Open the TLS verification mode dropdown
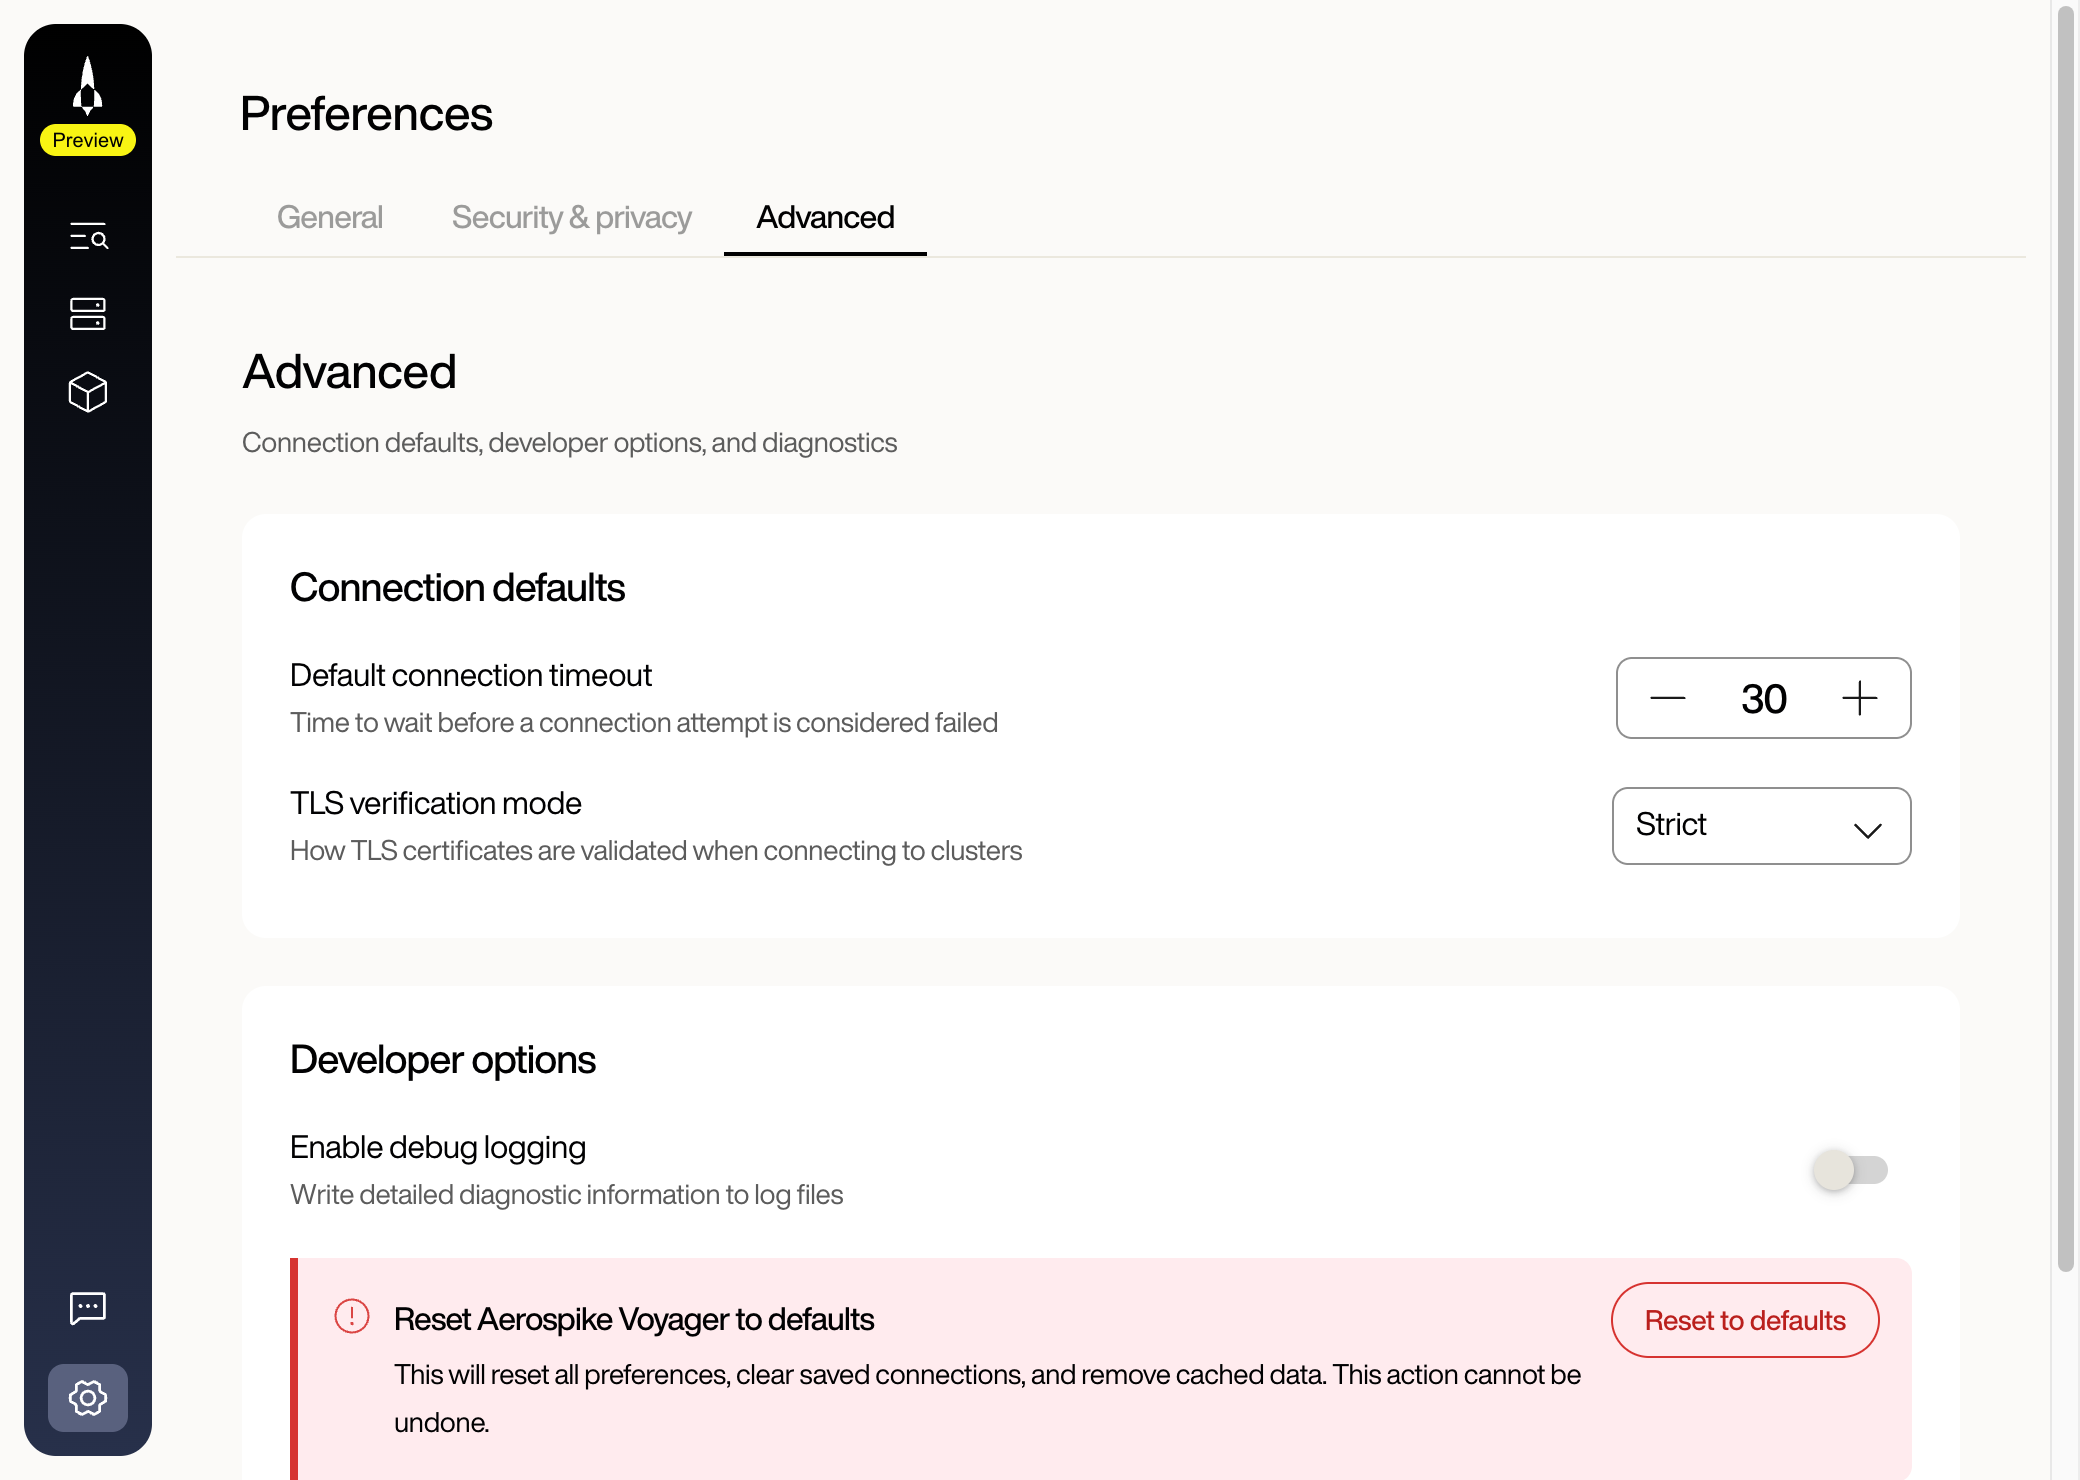Image resolution: width=2080 pixels, height=1480 pixels. point(1762,826)
